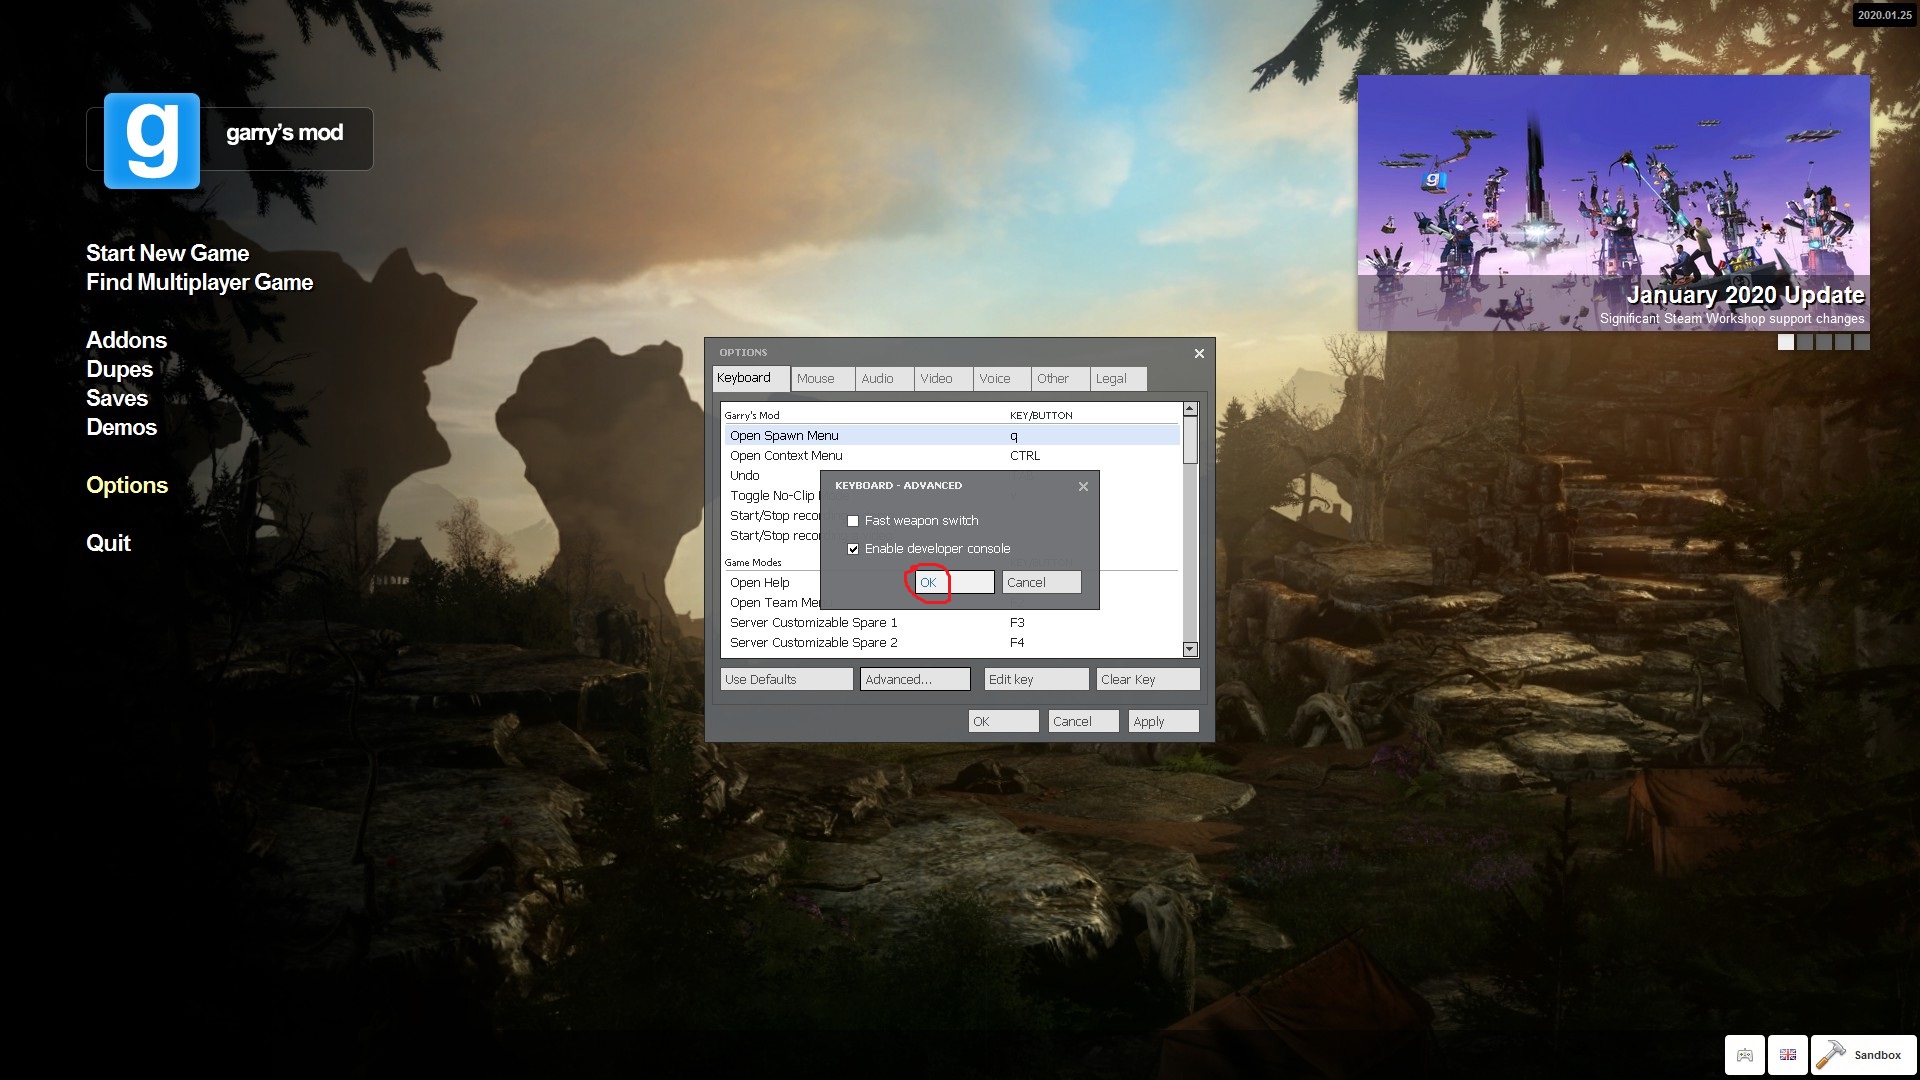
Task: Open language selection via the UK flag
Action: [x=1788, y=1055]
